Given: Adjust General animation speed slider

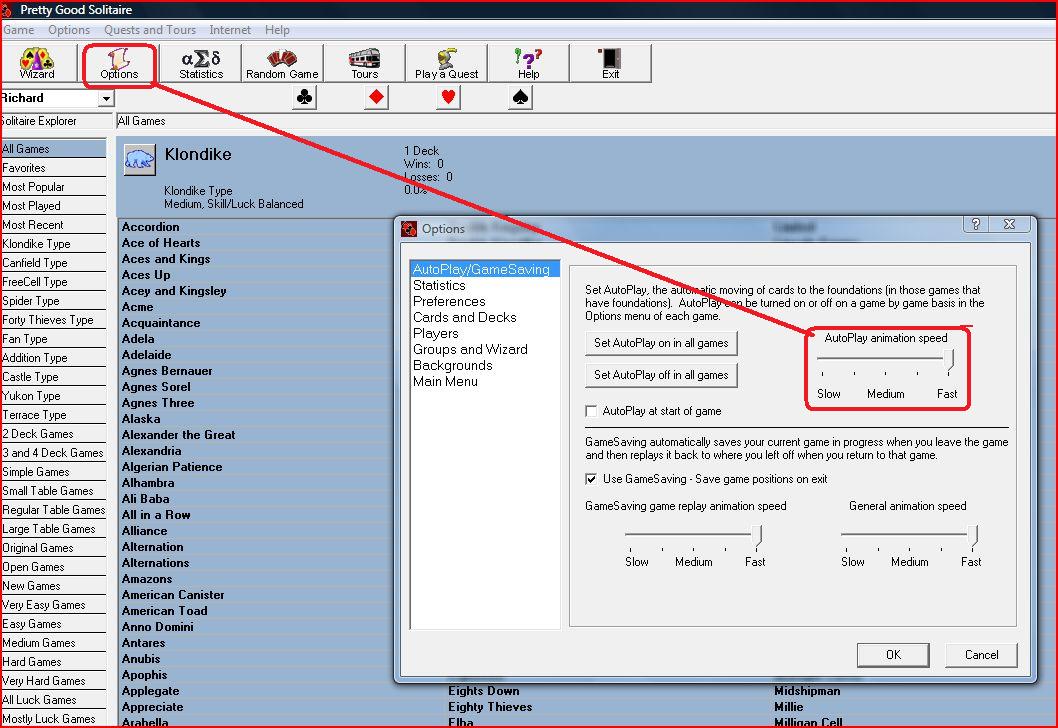Looking at the screenshot, I should coord(972,536).
